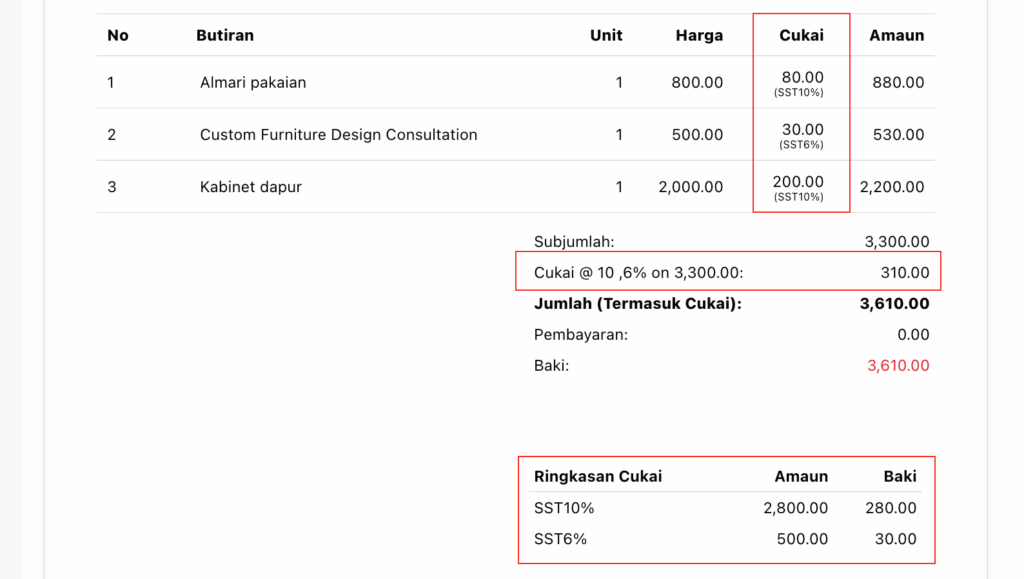Click the 2,200.00 amount for Kabinet dapur
This screenshot has height=579, width=1024.
coord(891,187)
